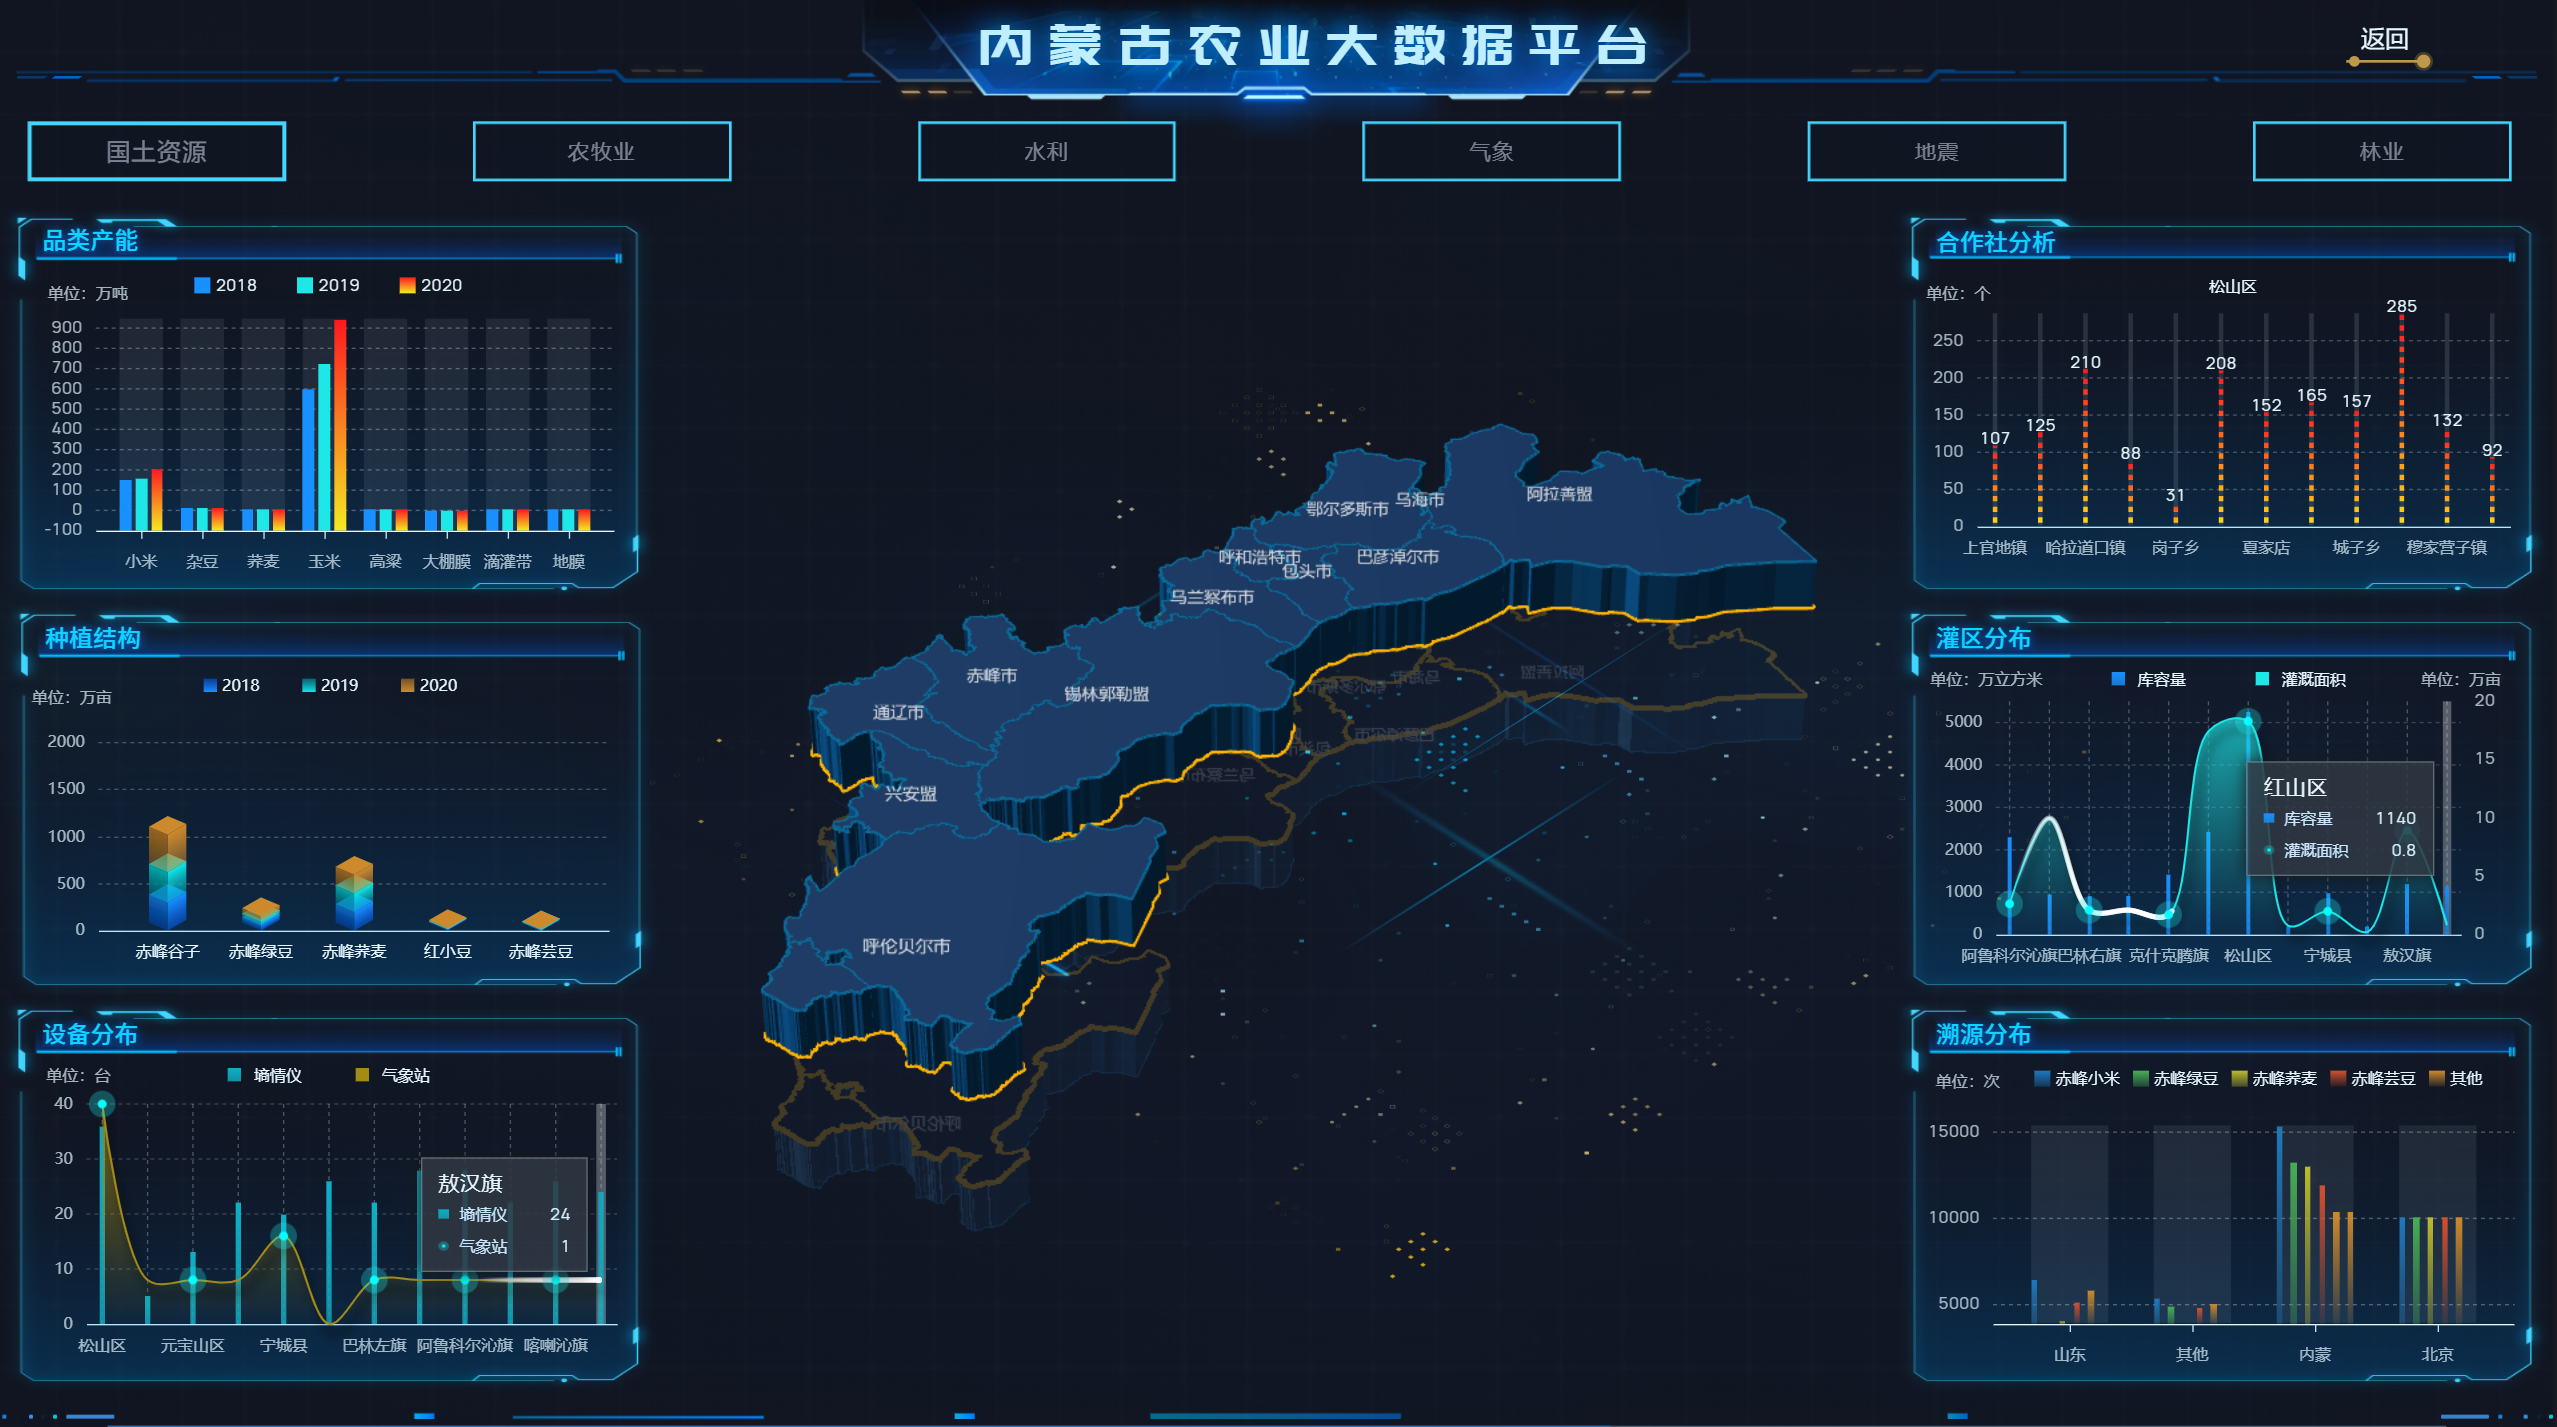
Task: Switch to the 气象 tab
Action: click(1490, 151)
